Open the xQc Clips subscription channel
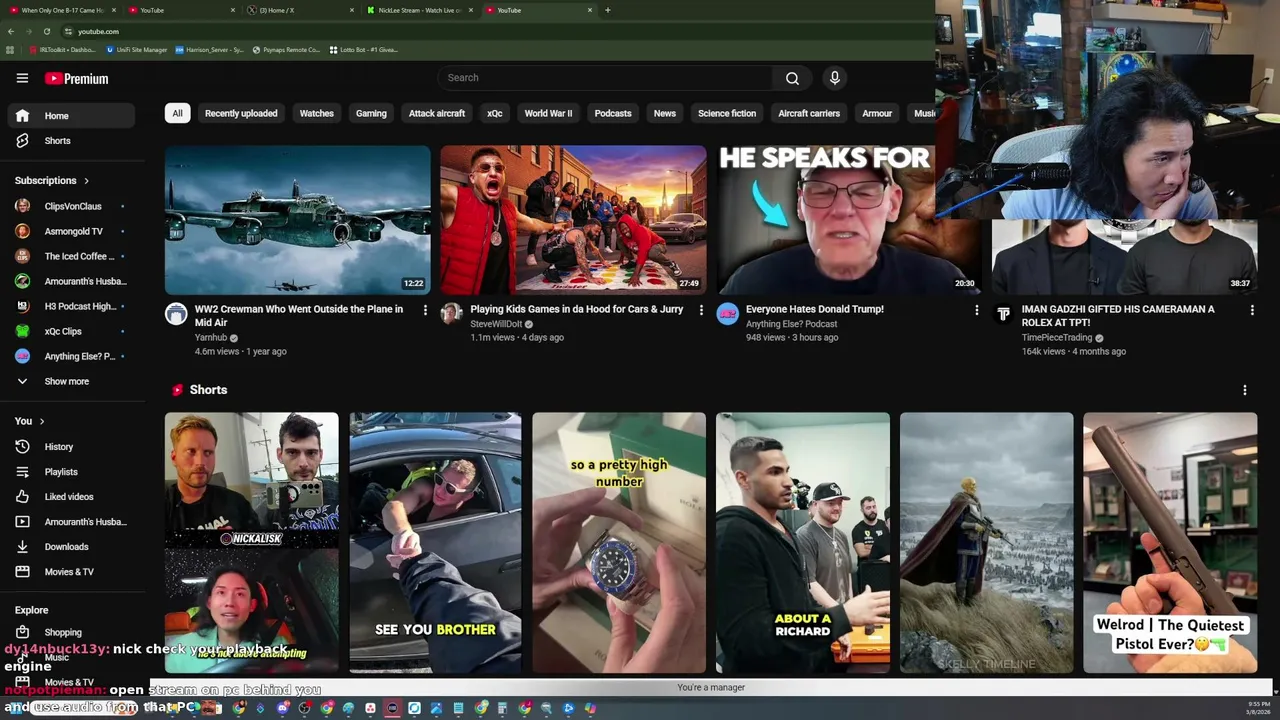1280x720 pixels. [70, 331]
